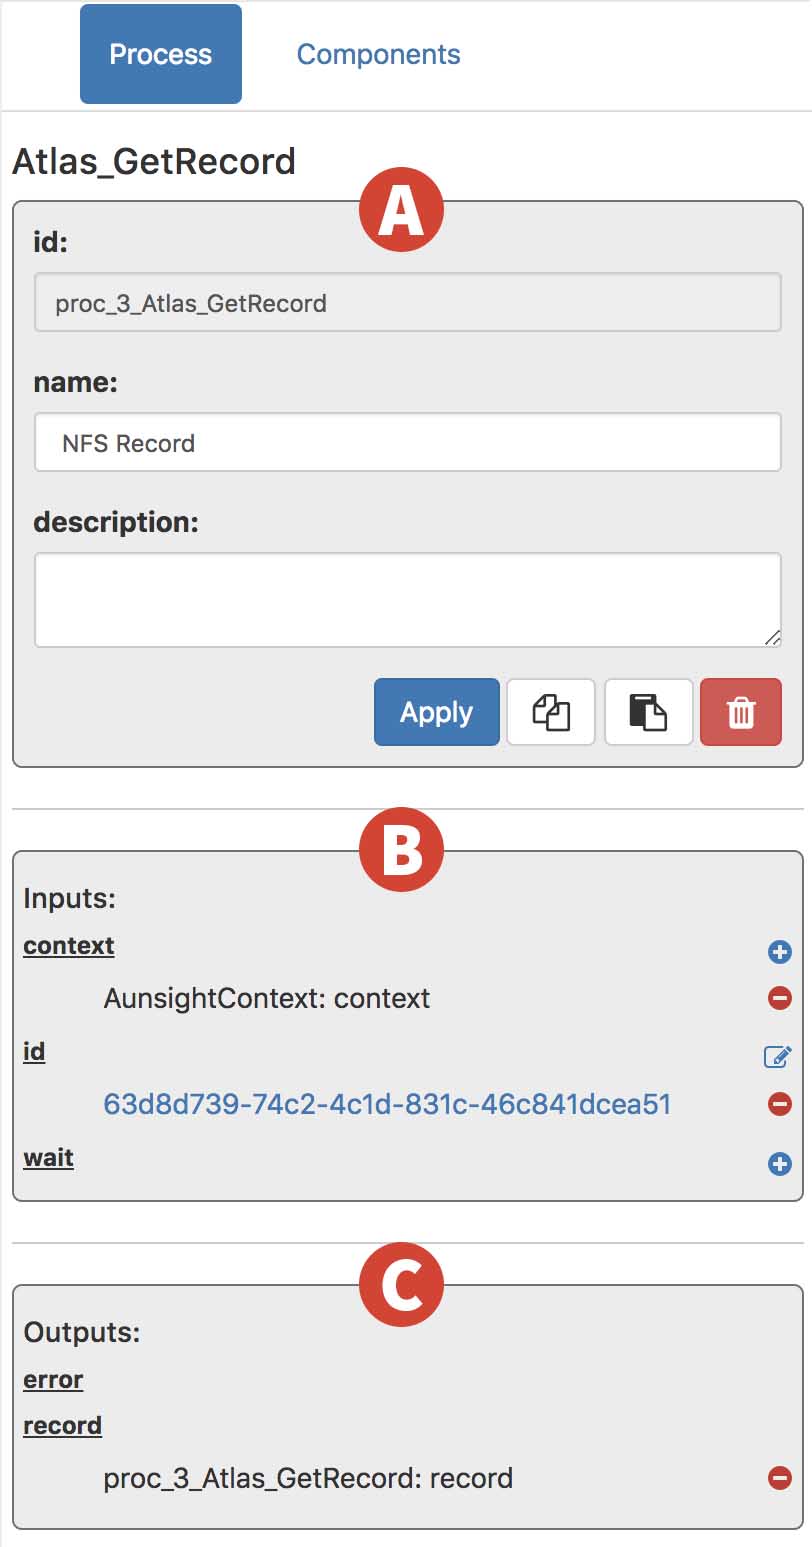
Task: Click the copy process icon button
Action: pyautogui.click(x=551, y=712)
